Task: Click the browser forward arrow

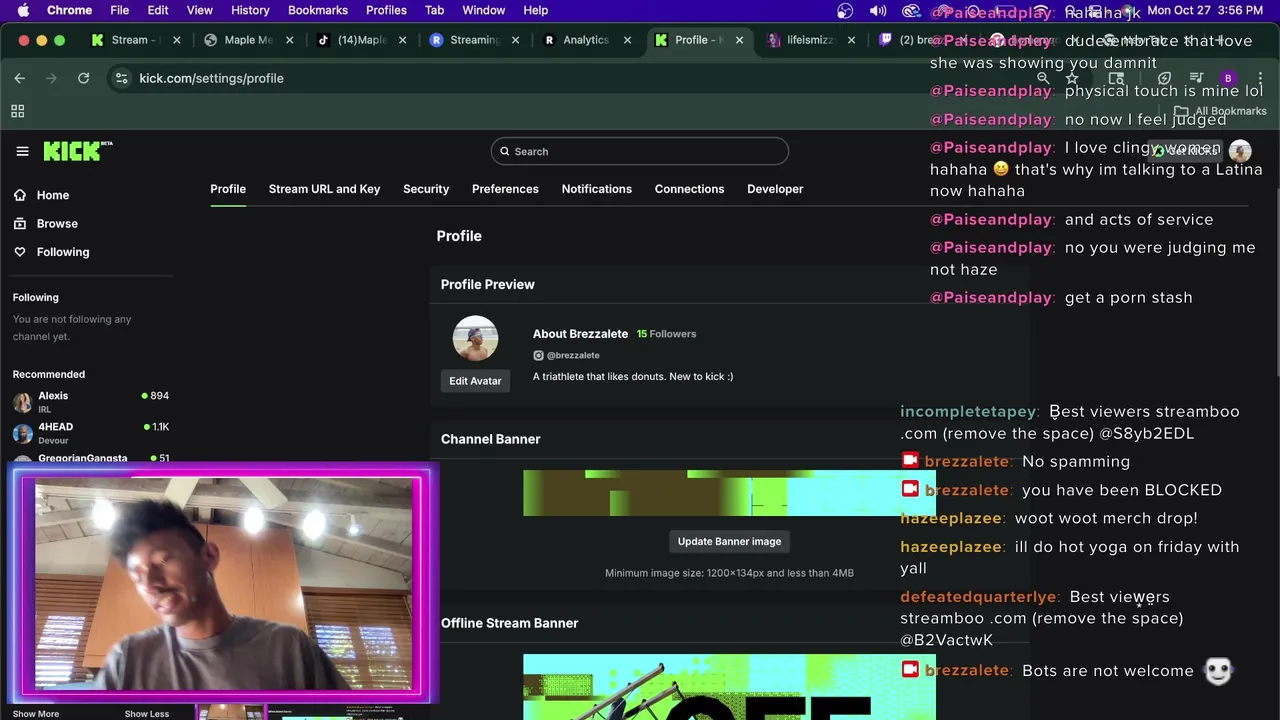Action: (52, 78)
